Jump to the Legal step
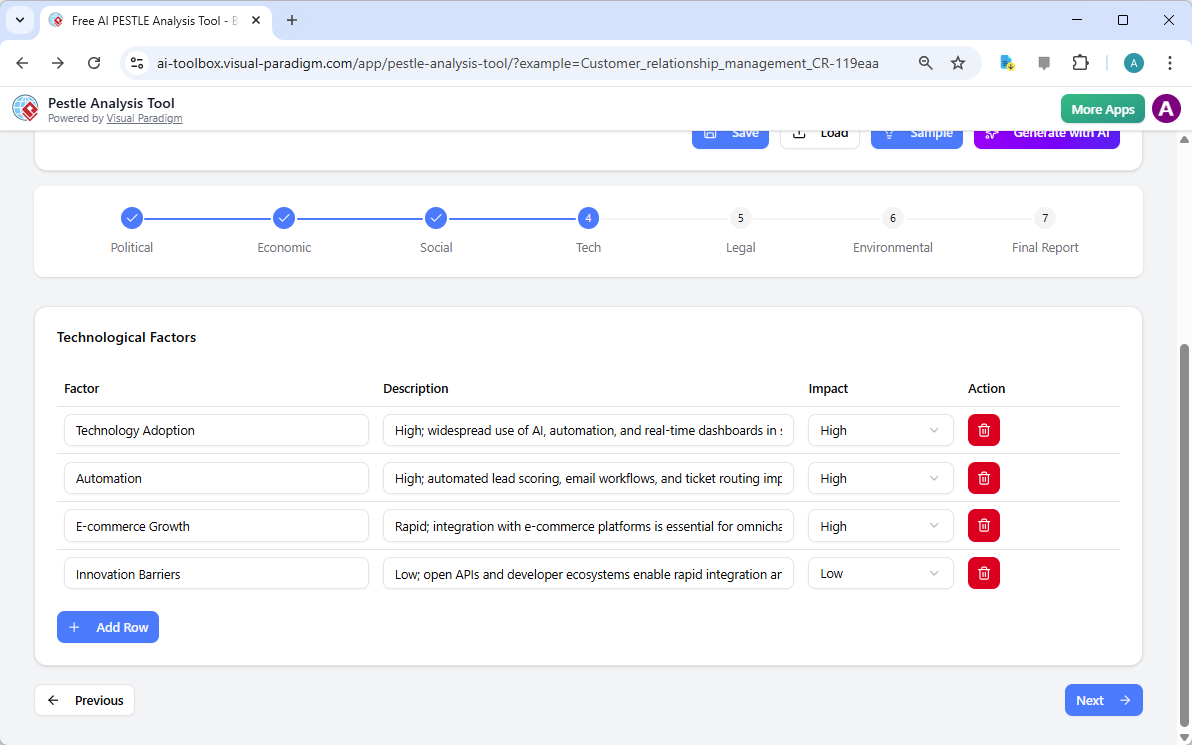The height and width of the screenshot is (745, 1192). [x=740, y=217]
